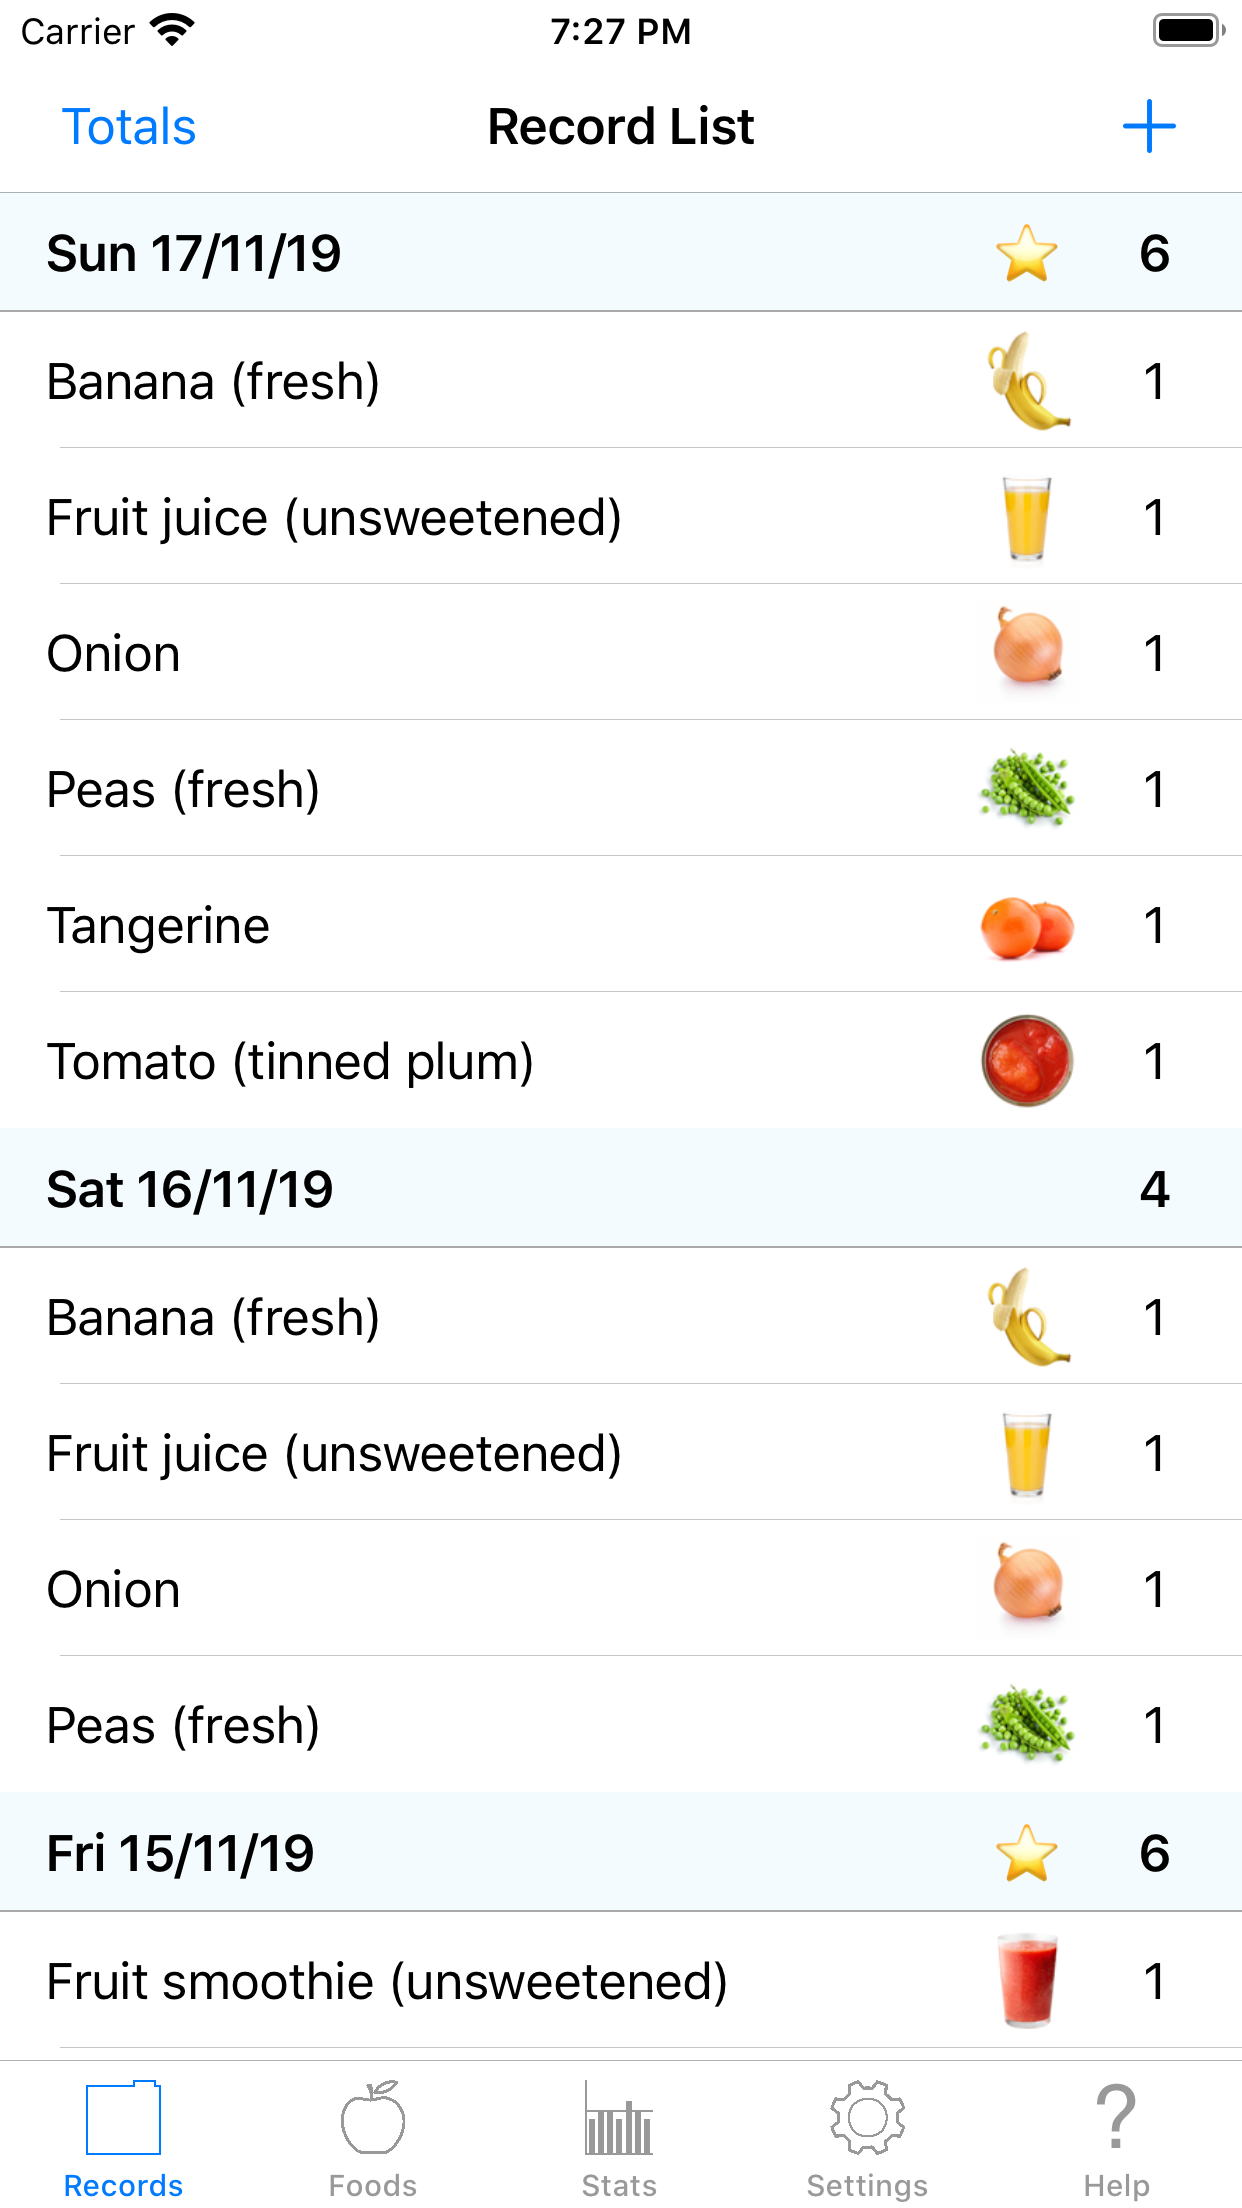Screen dimensions: 1242x2208
Task: Tap the red smoothie glass icon
Action: click(1027, 1981)
